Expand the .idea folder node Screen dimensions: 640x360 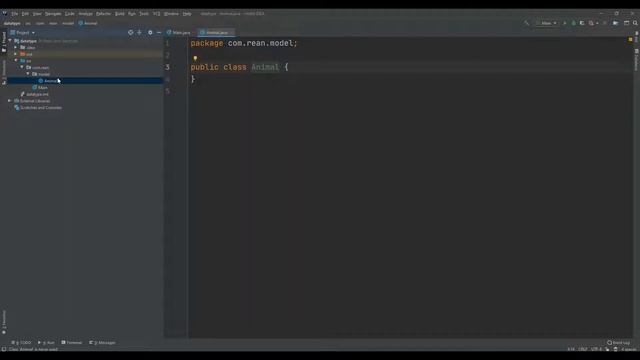tap(16, 47)
